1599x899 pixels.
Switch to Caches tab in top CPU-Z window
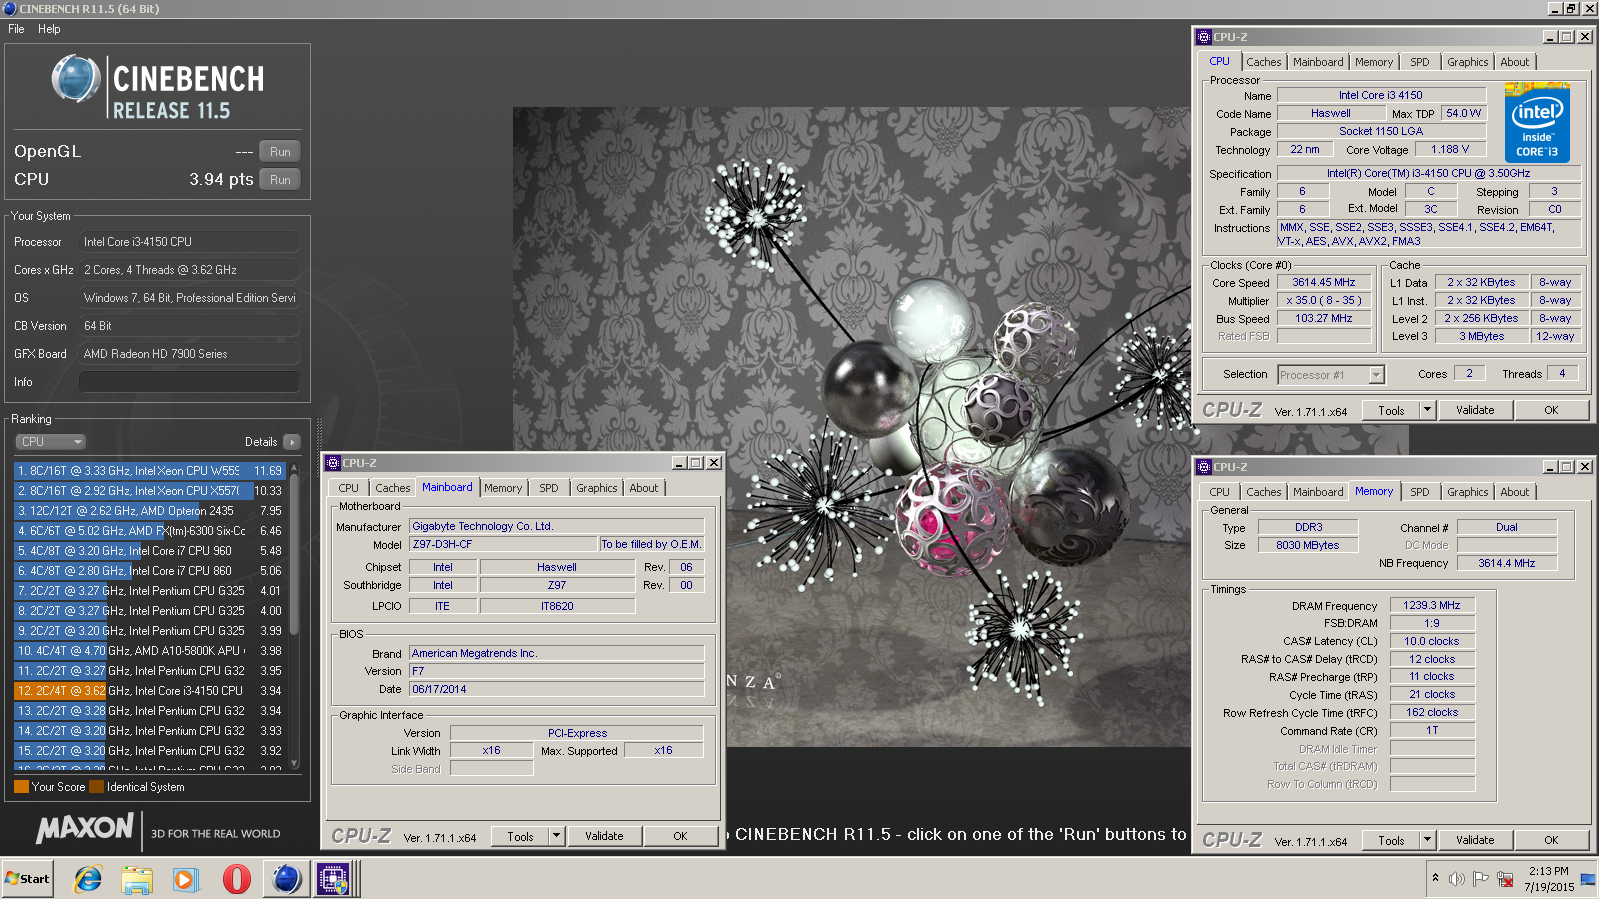tap(1263, 62)
